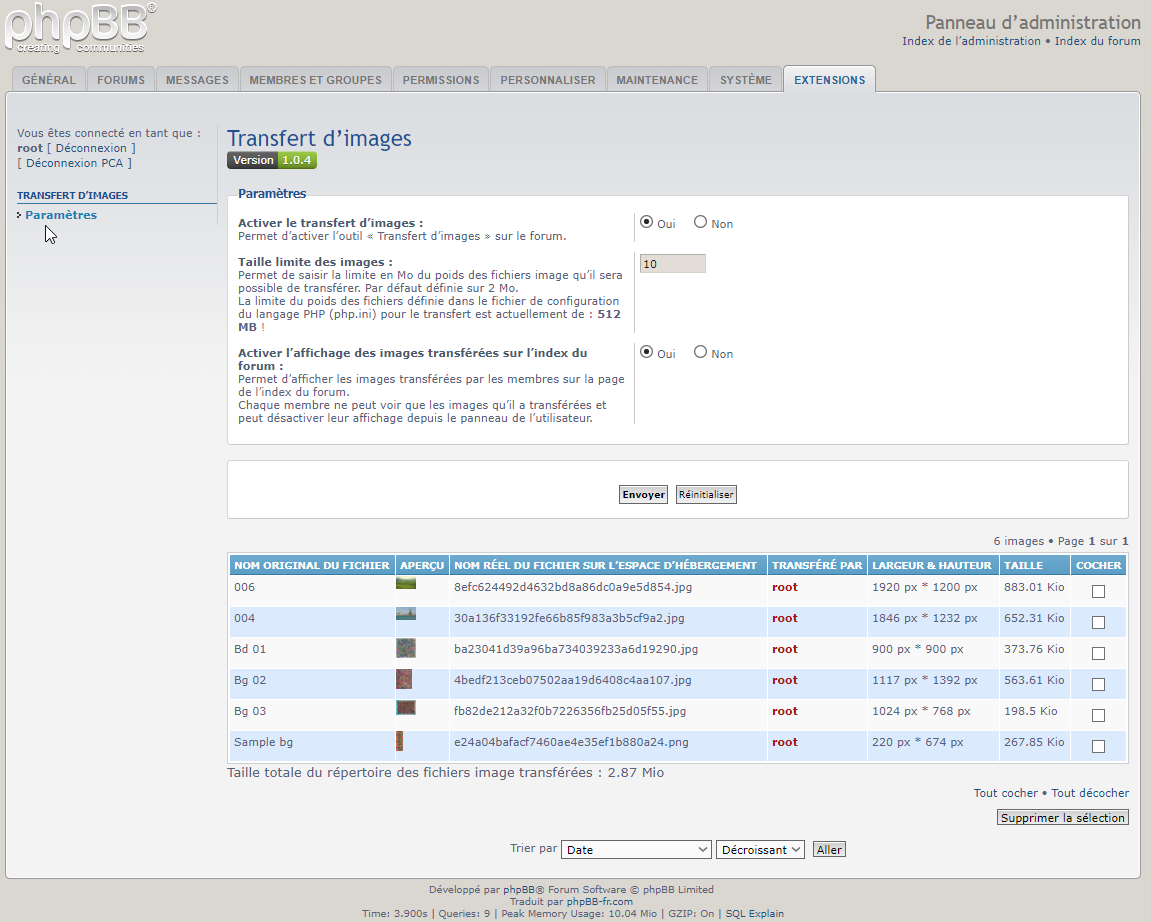Click the Tout cocher link
This screenshot has height=922, width=1151.
(x=1005, y=793)
